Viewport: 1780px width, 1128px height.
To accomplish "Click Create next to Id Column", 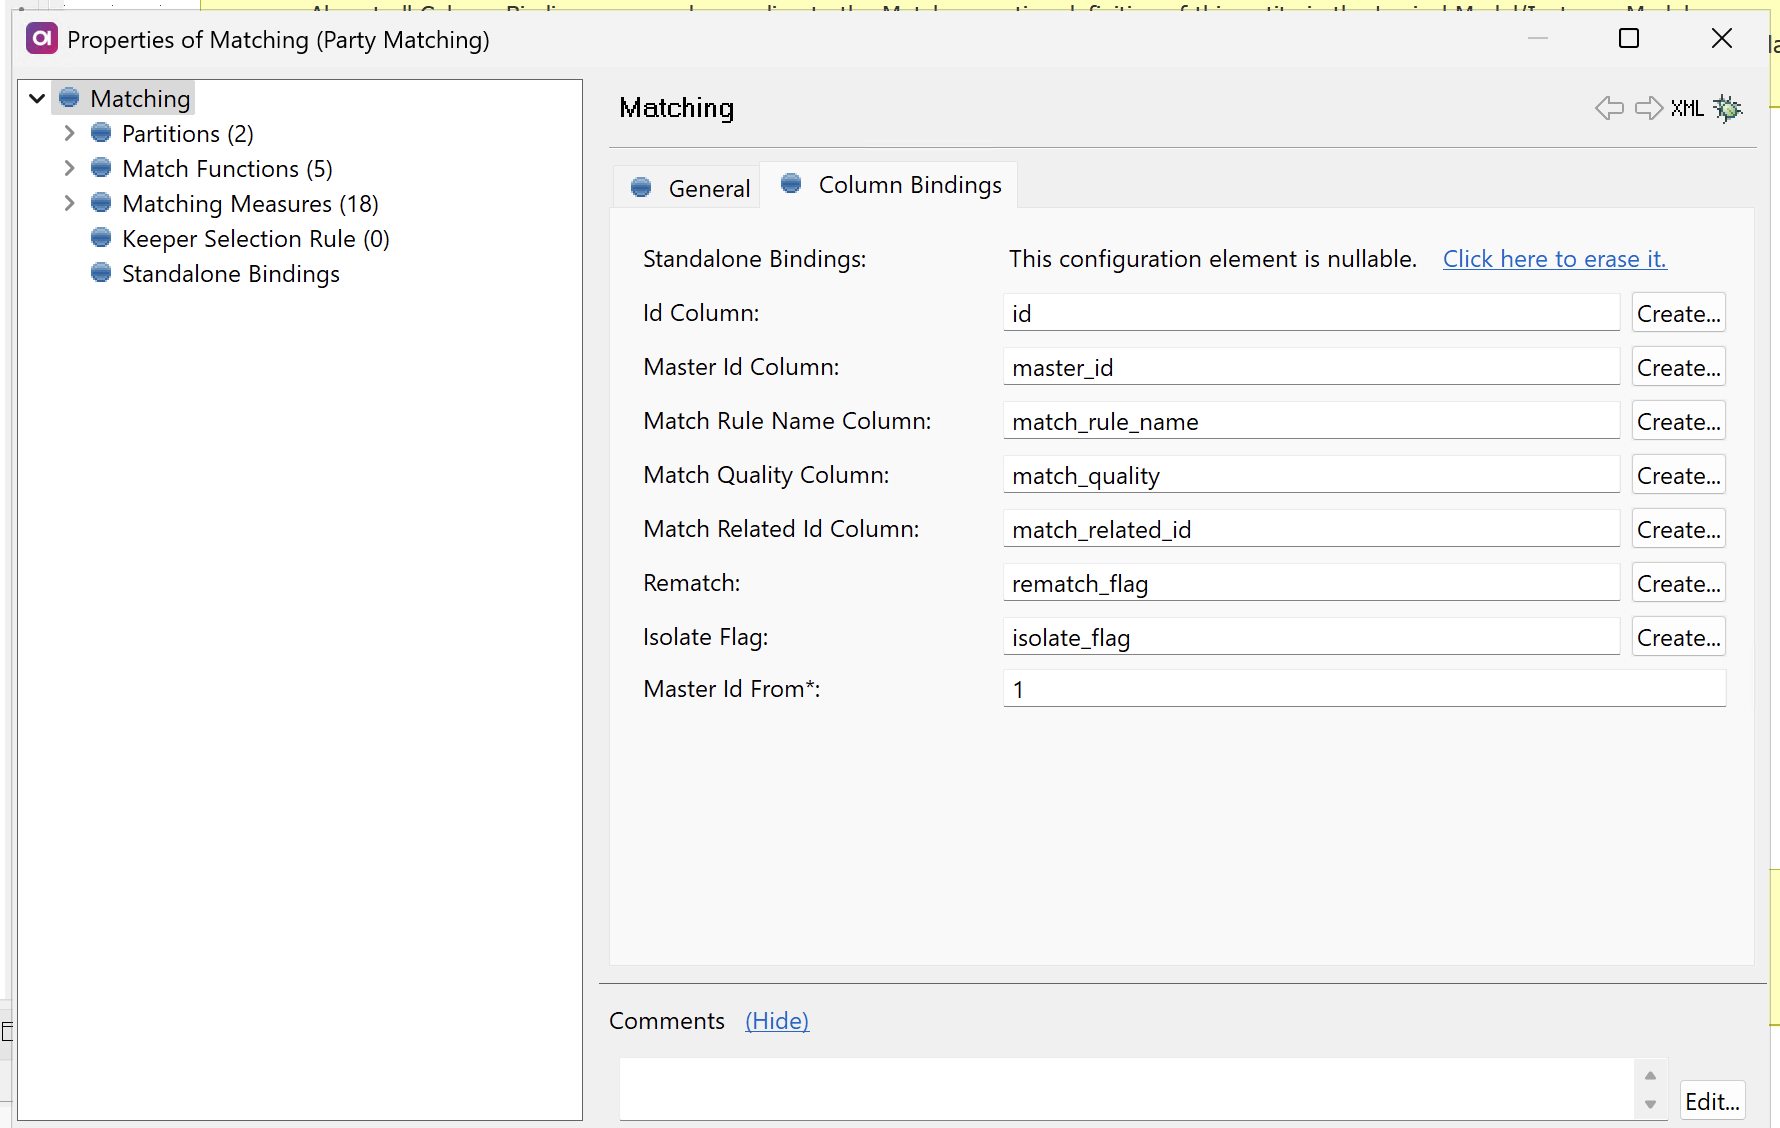I will (x=1678, y=312).
